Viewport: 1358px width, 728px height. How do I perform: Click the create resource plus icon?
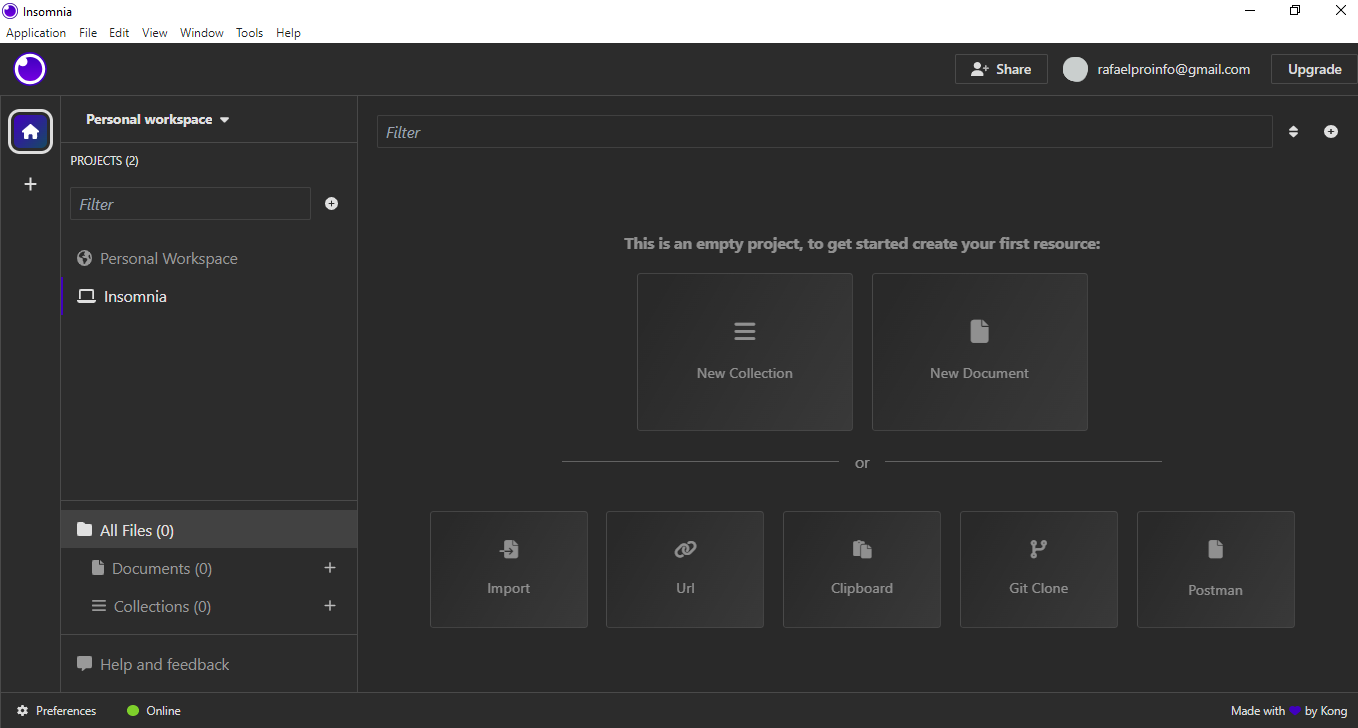1331,132
